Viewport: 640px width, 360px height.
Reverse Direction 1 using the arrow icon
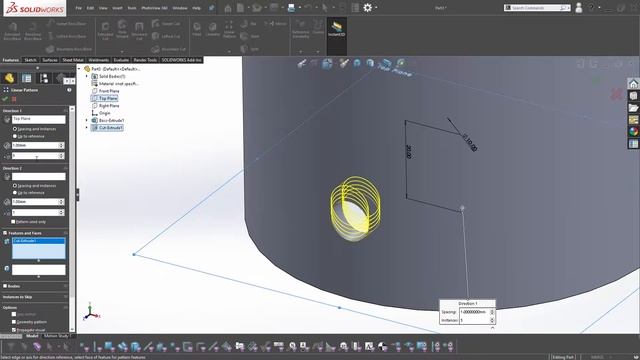point(7,119)
